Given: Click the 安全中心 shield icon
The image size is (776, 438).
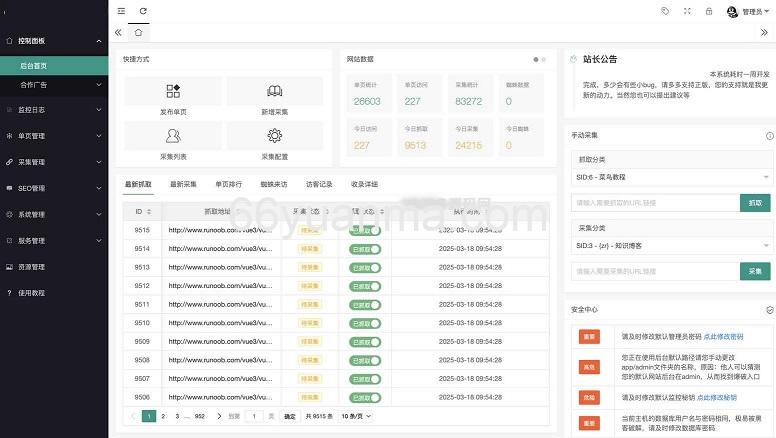Looking at the screenshot, I should pos(770,310).
